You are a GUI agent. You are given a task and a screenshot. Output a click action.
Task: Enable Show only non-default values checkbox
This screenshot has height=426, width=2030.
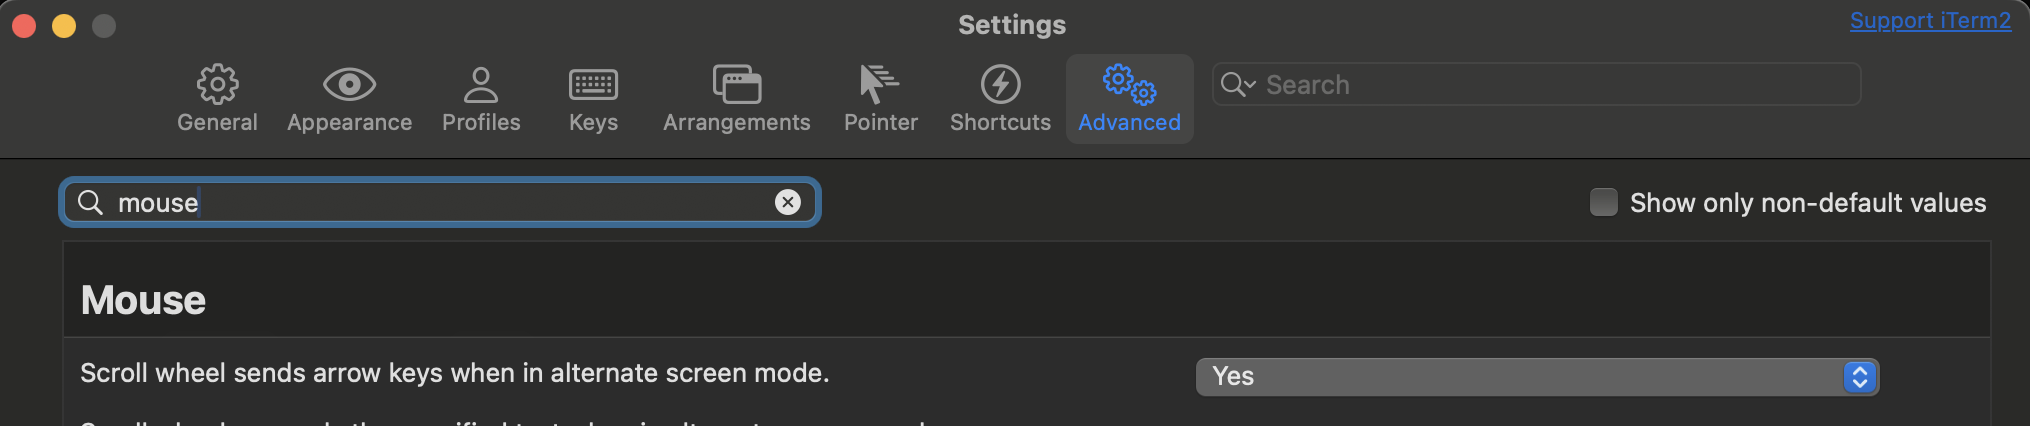point(1604,202)
